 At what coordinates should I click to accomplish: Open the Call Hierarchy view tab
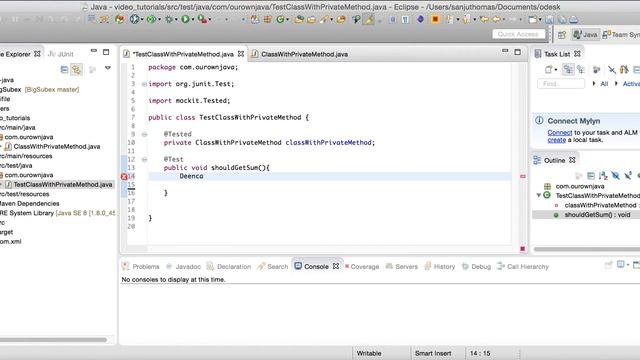click(x=523, y=267)
